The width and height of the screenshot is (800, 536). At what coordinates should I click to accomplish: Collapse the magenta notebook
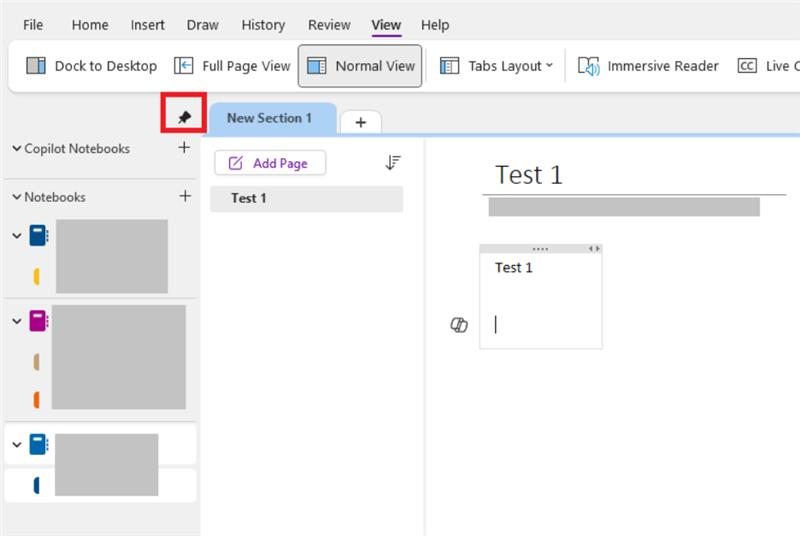point(17,321)
